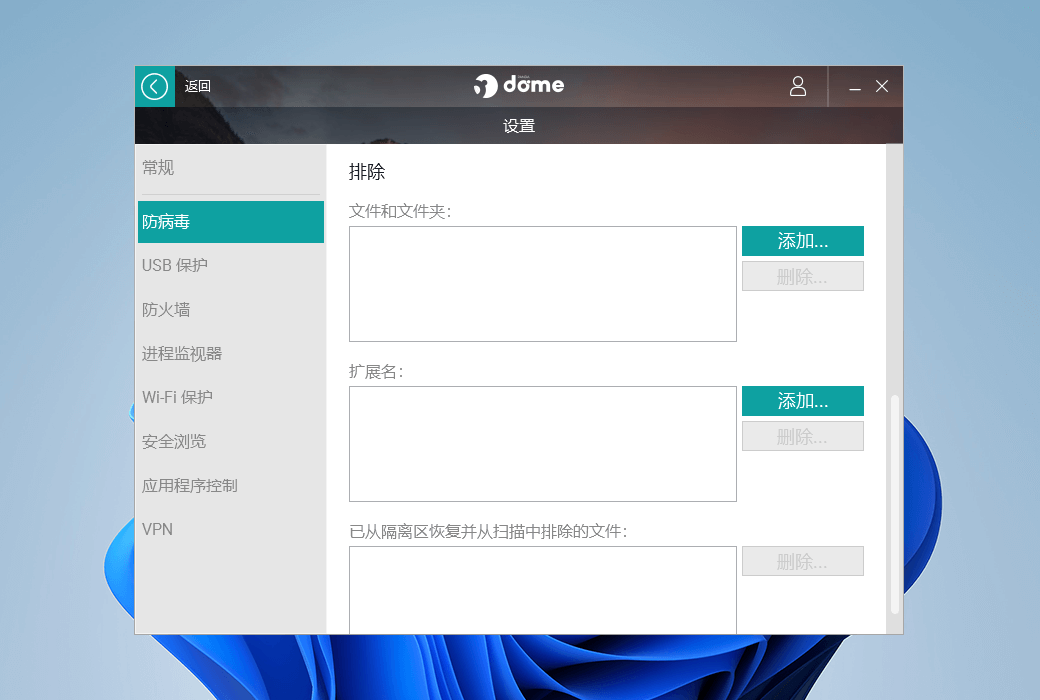
Task: Open Wi-Fi 保护 settings
Action: pos(177,398)
